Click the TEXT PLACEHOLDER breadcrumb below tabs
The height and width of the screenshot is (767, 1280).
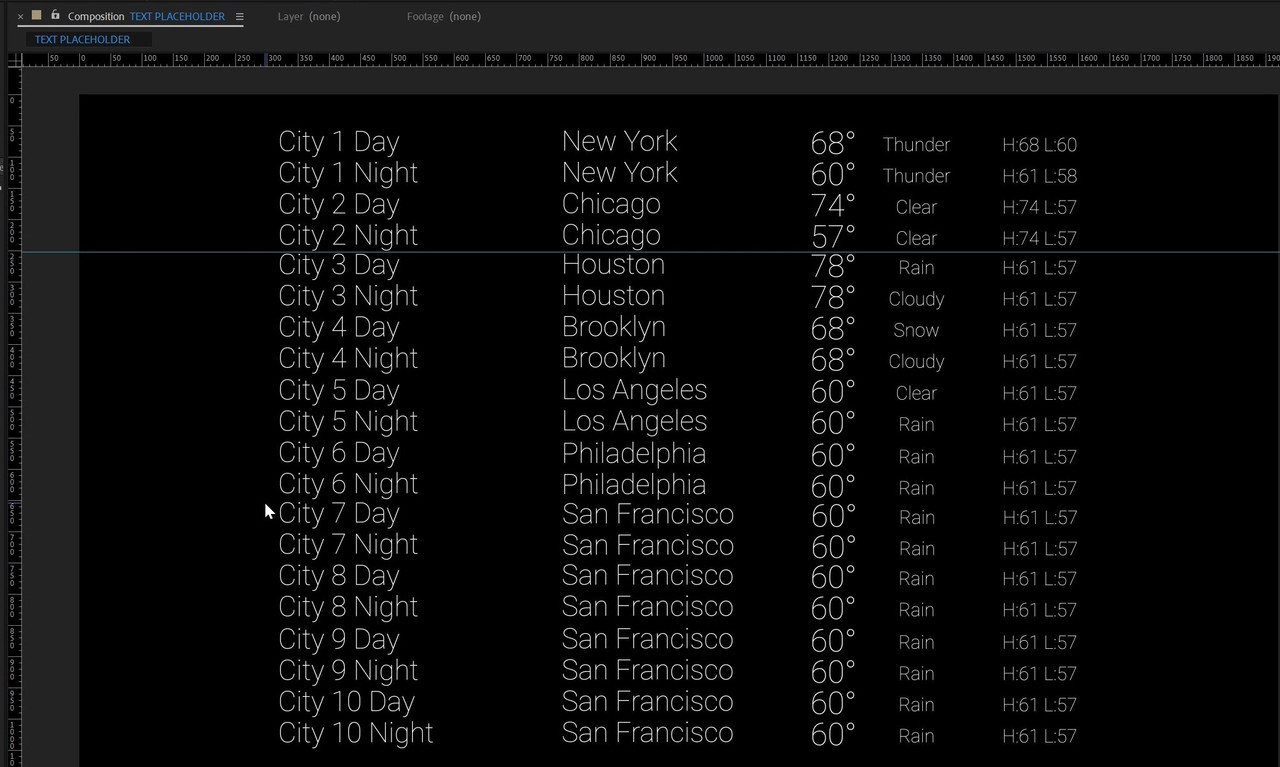83,40
